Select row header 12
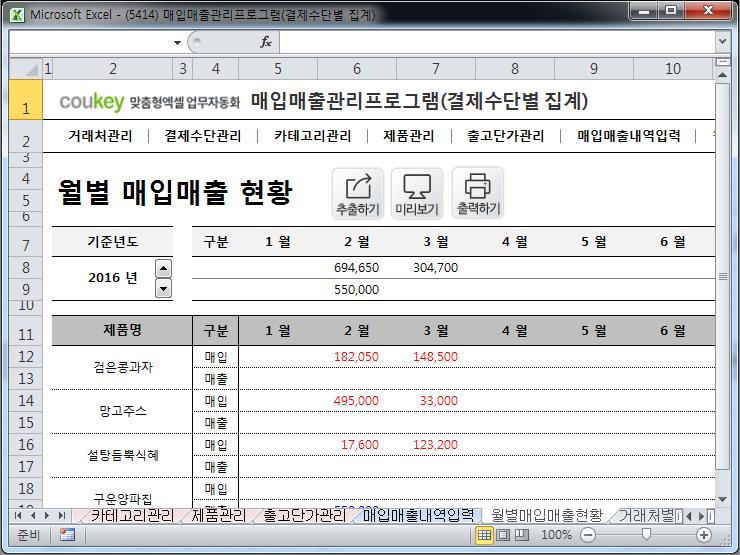 (x=26, y=357)
